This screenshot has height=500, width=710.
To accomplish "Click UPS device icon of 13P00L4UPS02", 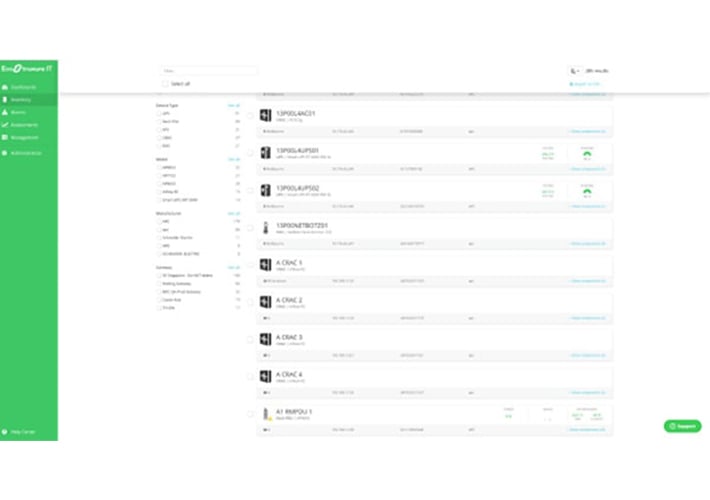I will click(x=266, y=190).
